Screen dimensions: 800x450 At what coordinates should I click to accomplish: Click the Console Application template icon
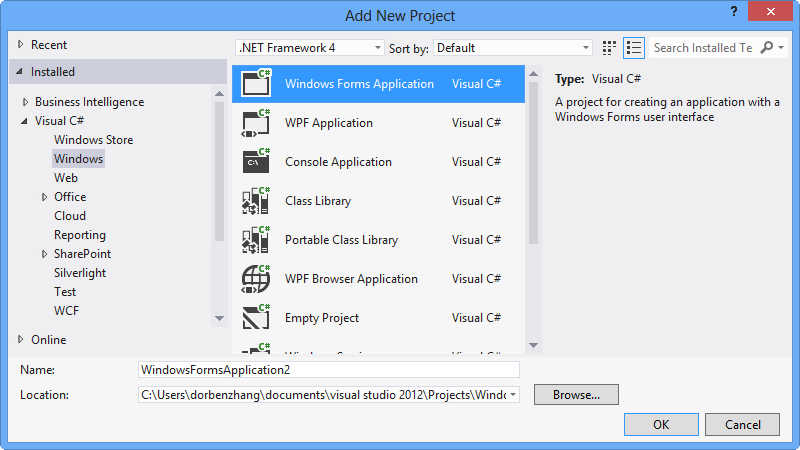click(x=256, y=162)
